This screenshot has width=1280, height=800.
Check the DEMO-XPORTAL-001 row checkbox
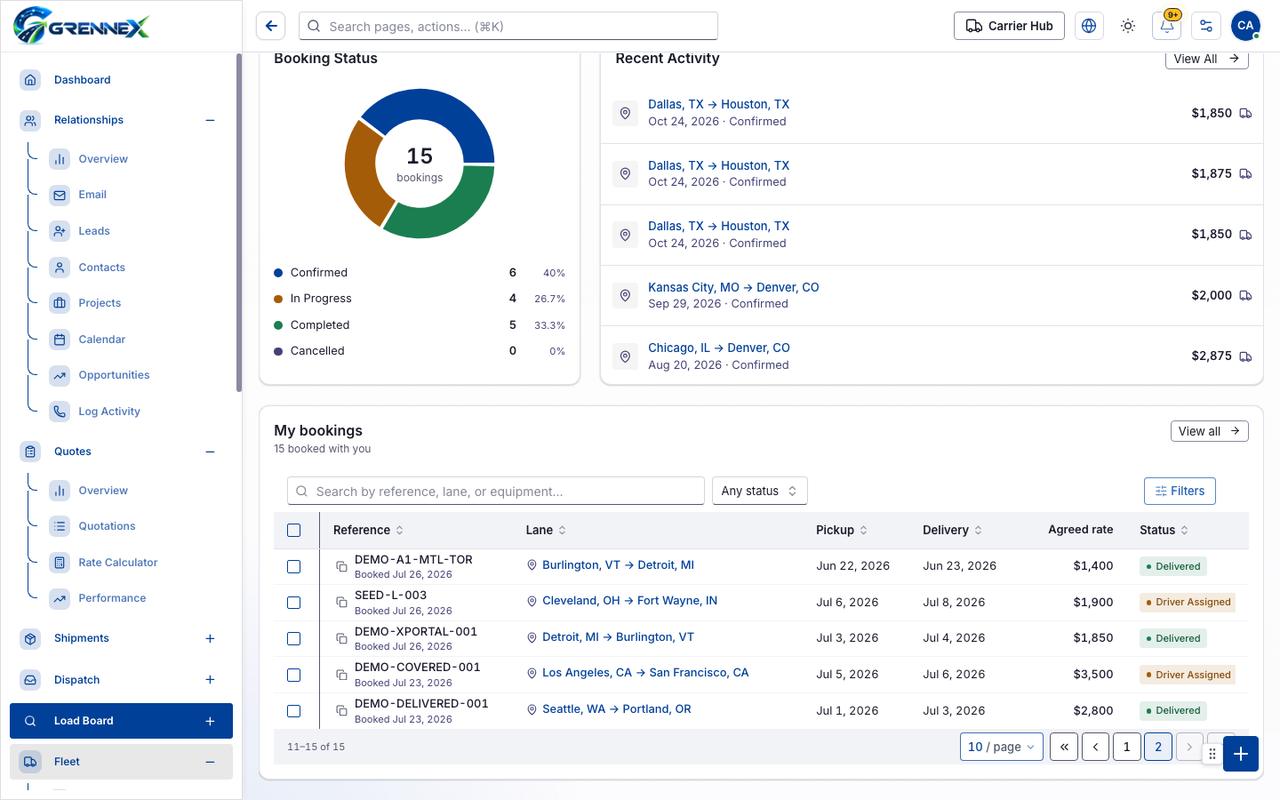pos(294,638)
